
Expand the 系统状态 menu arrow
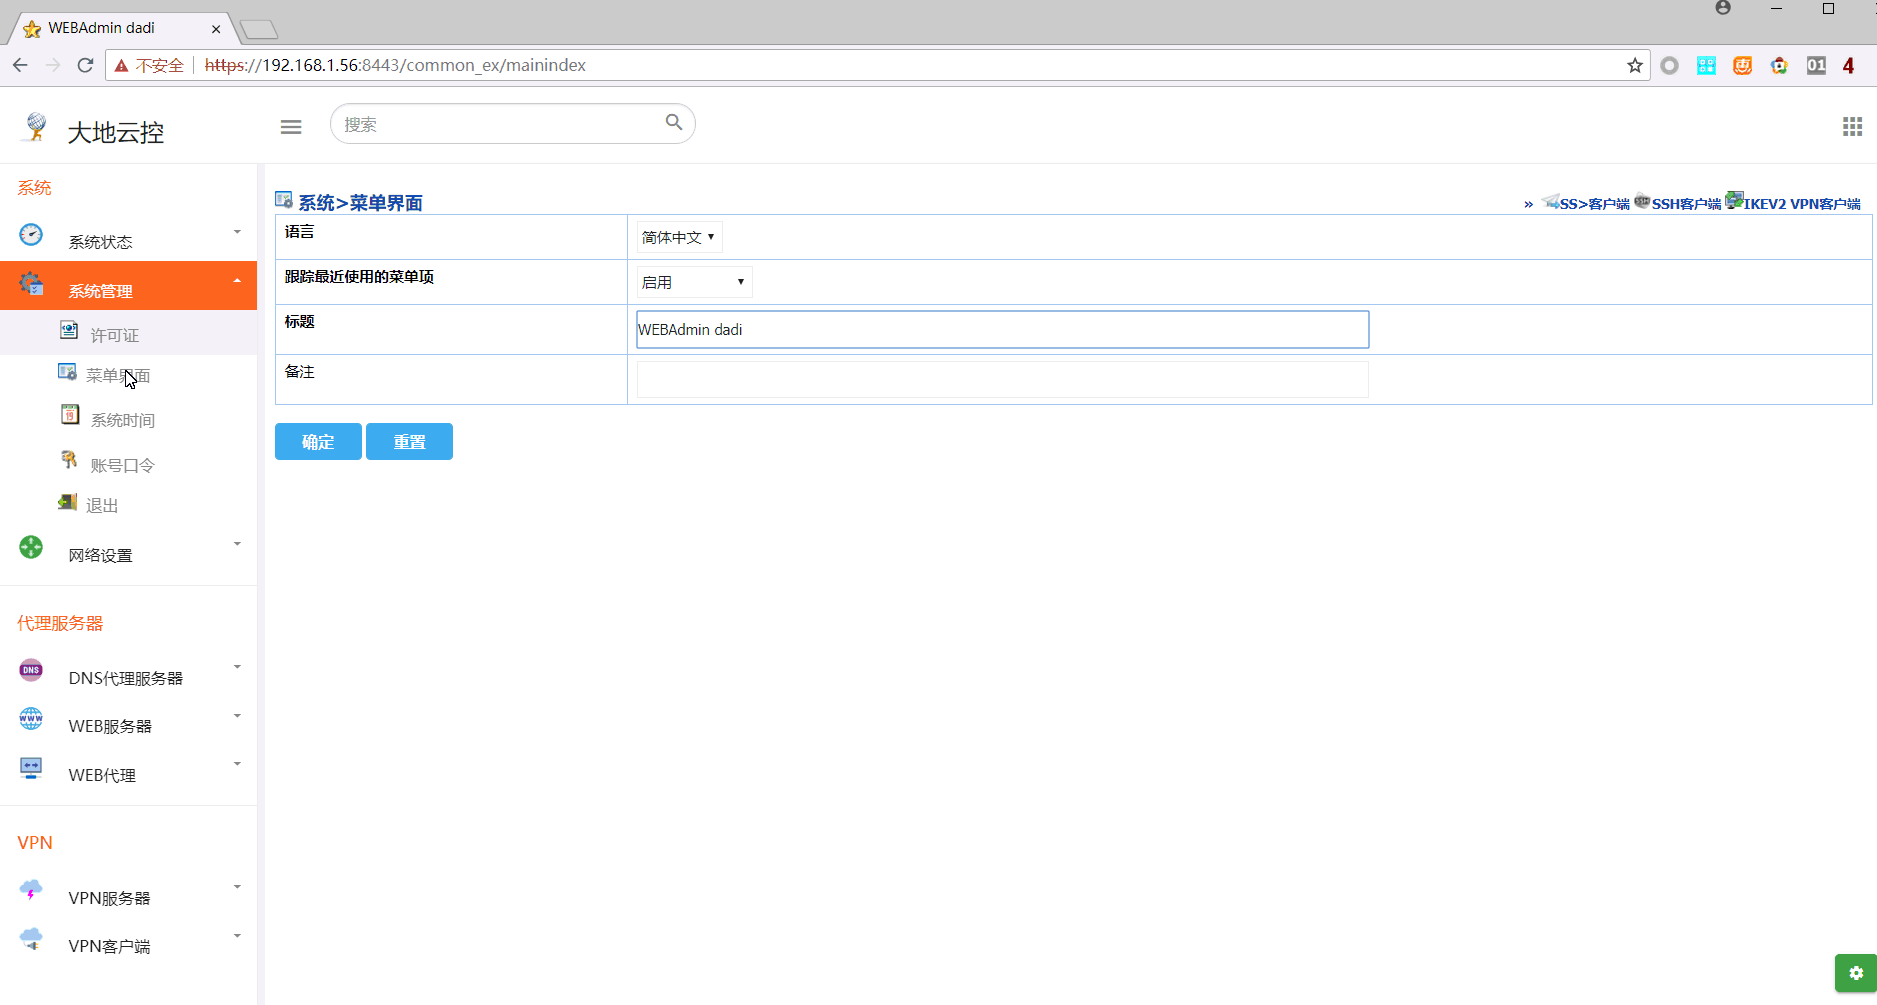237,232
